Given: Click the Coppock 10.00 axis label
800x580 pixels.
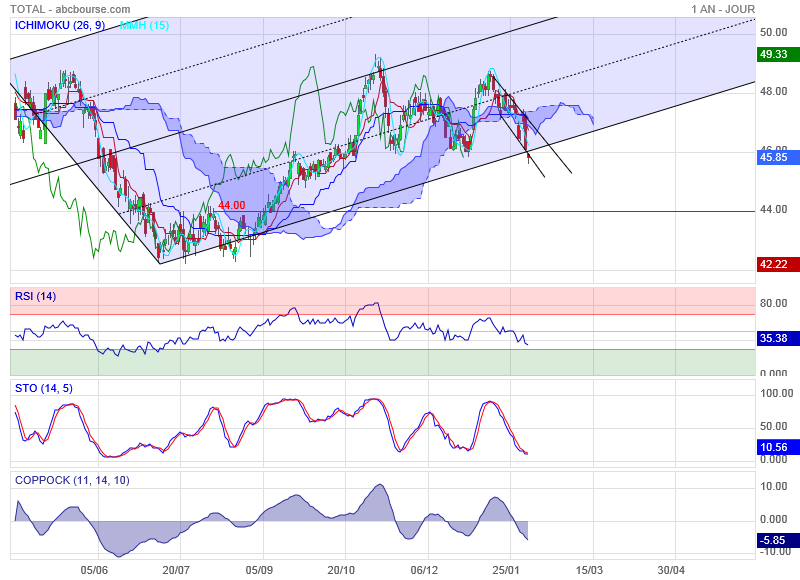Looking at the screenshot, I should tap(773, 486).
